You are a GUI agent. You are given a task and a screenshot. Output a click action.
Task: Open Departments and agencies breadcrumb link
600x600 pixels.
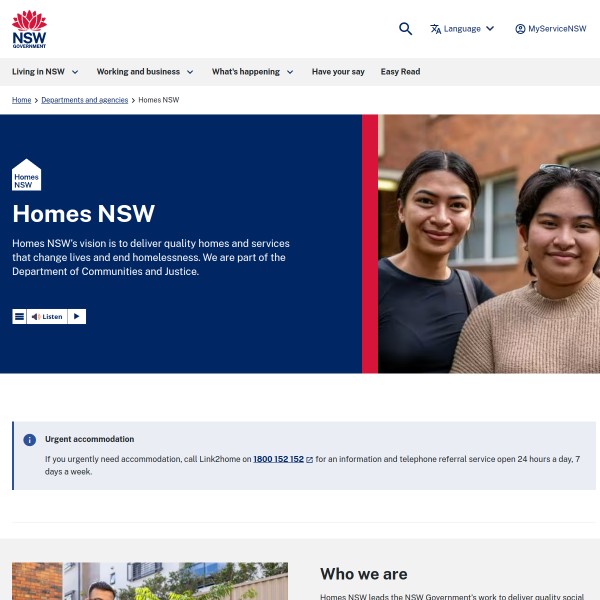click(85, 100)
